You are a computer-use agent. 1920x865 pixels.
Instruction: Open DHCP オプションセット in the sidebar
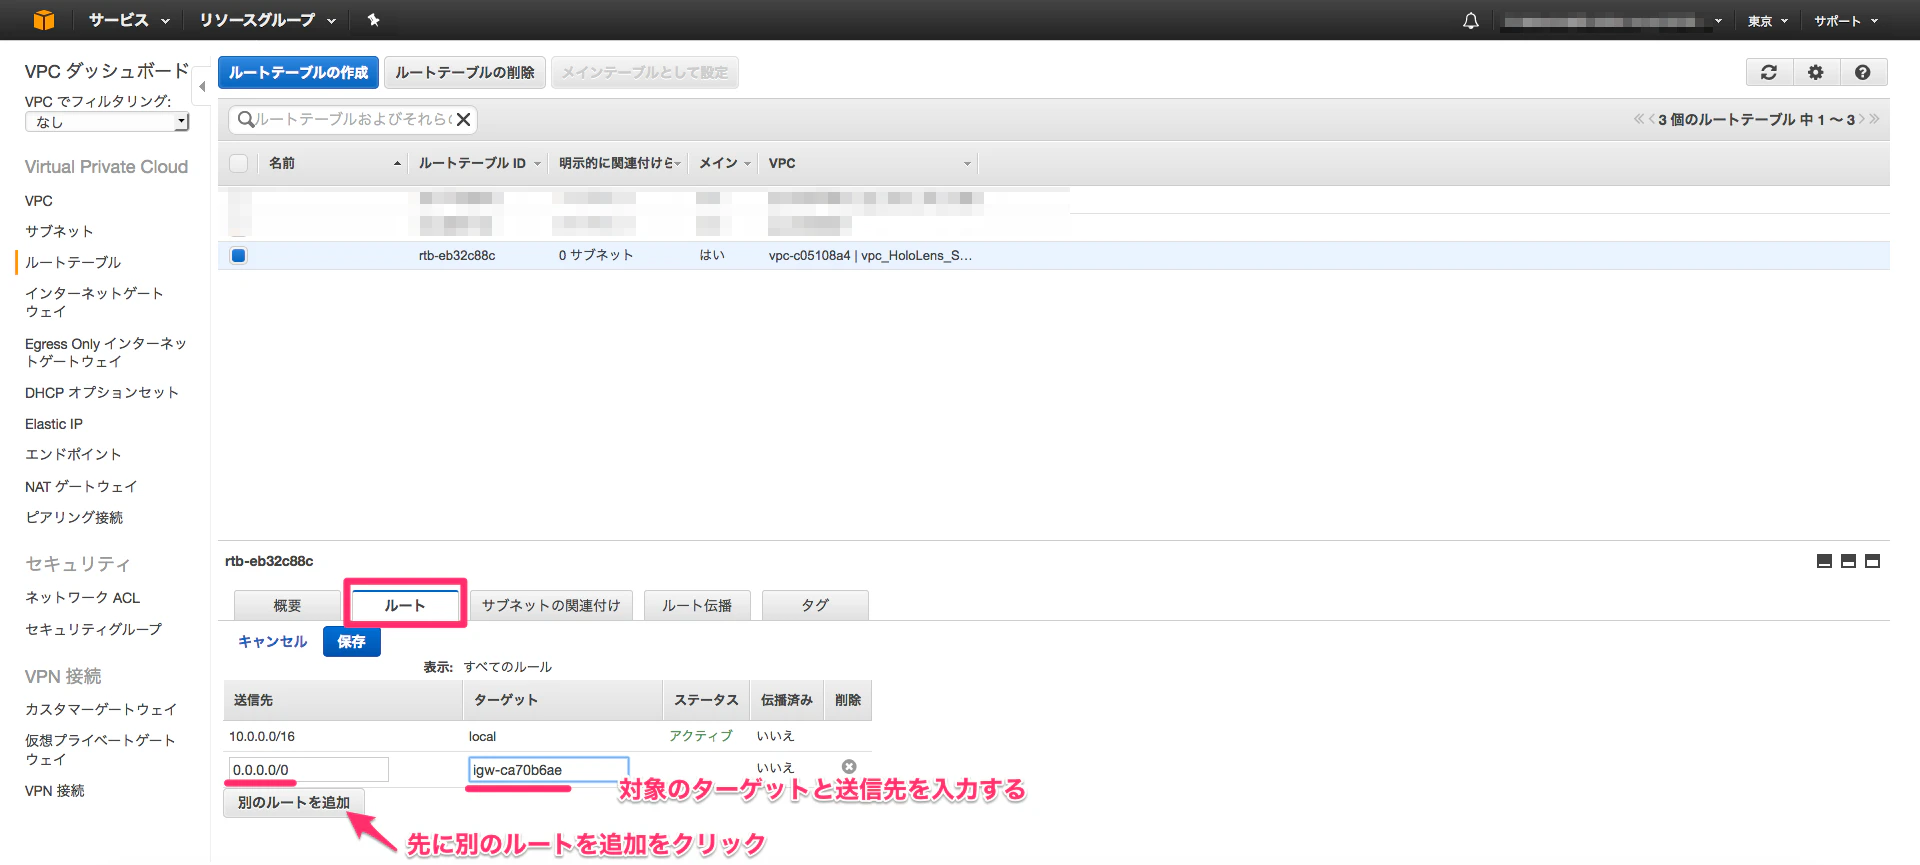point(102,392)
